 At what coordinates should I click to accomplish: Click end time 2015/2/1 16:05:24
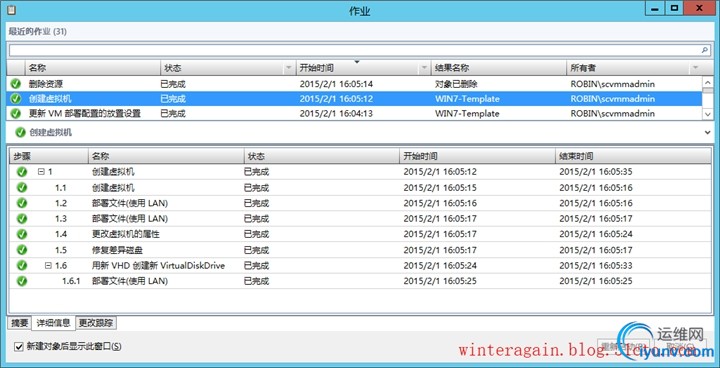click(x=596, y=234)
